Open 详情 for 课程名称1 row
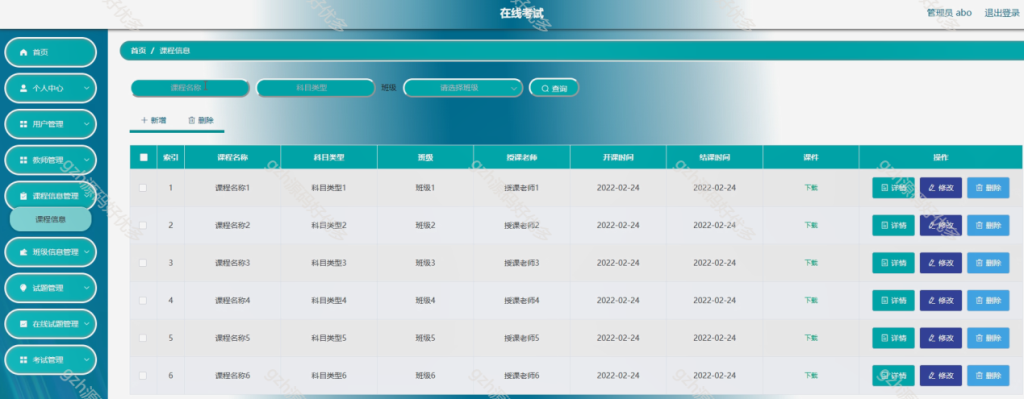 click(893, 187)
